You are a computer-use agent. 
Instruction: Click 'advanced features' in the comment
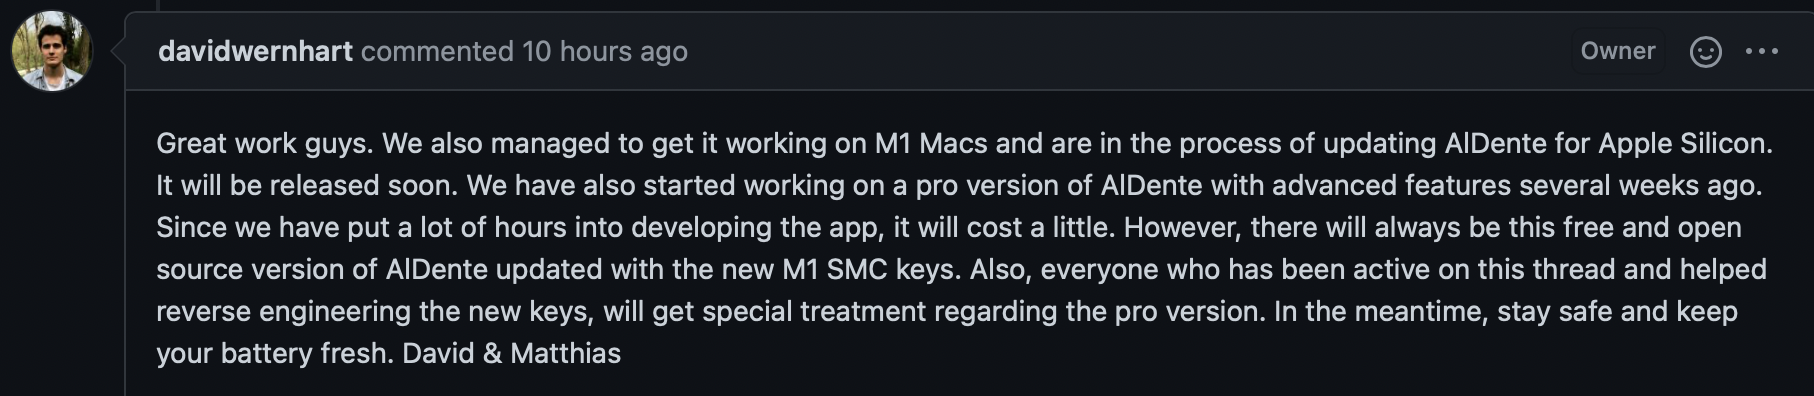coord(1410,186)
